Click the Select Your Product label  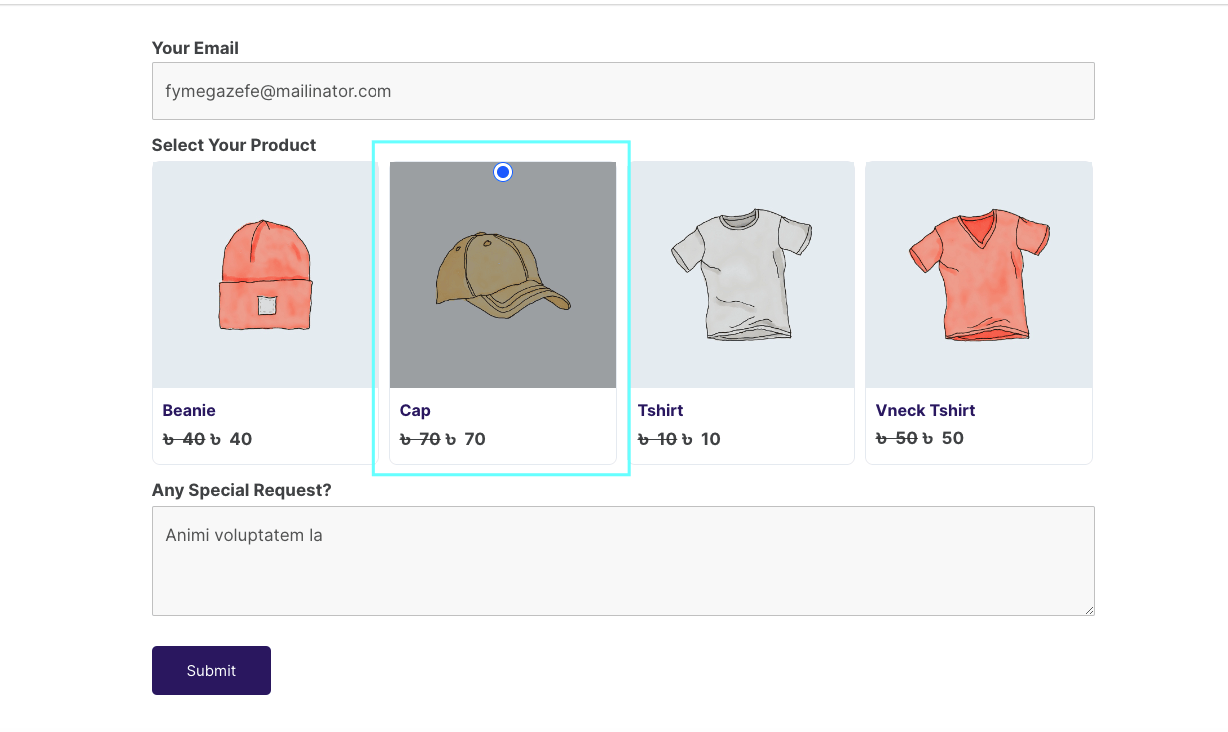[x=233, y=145]
